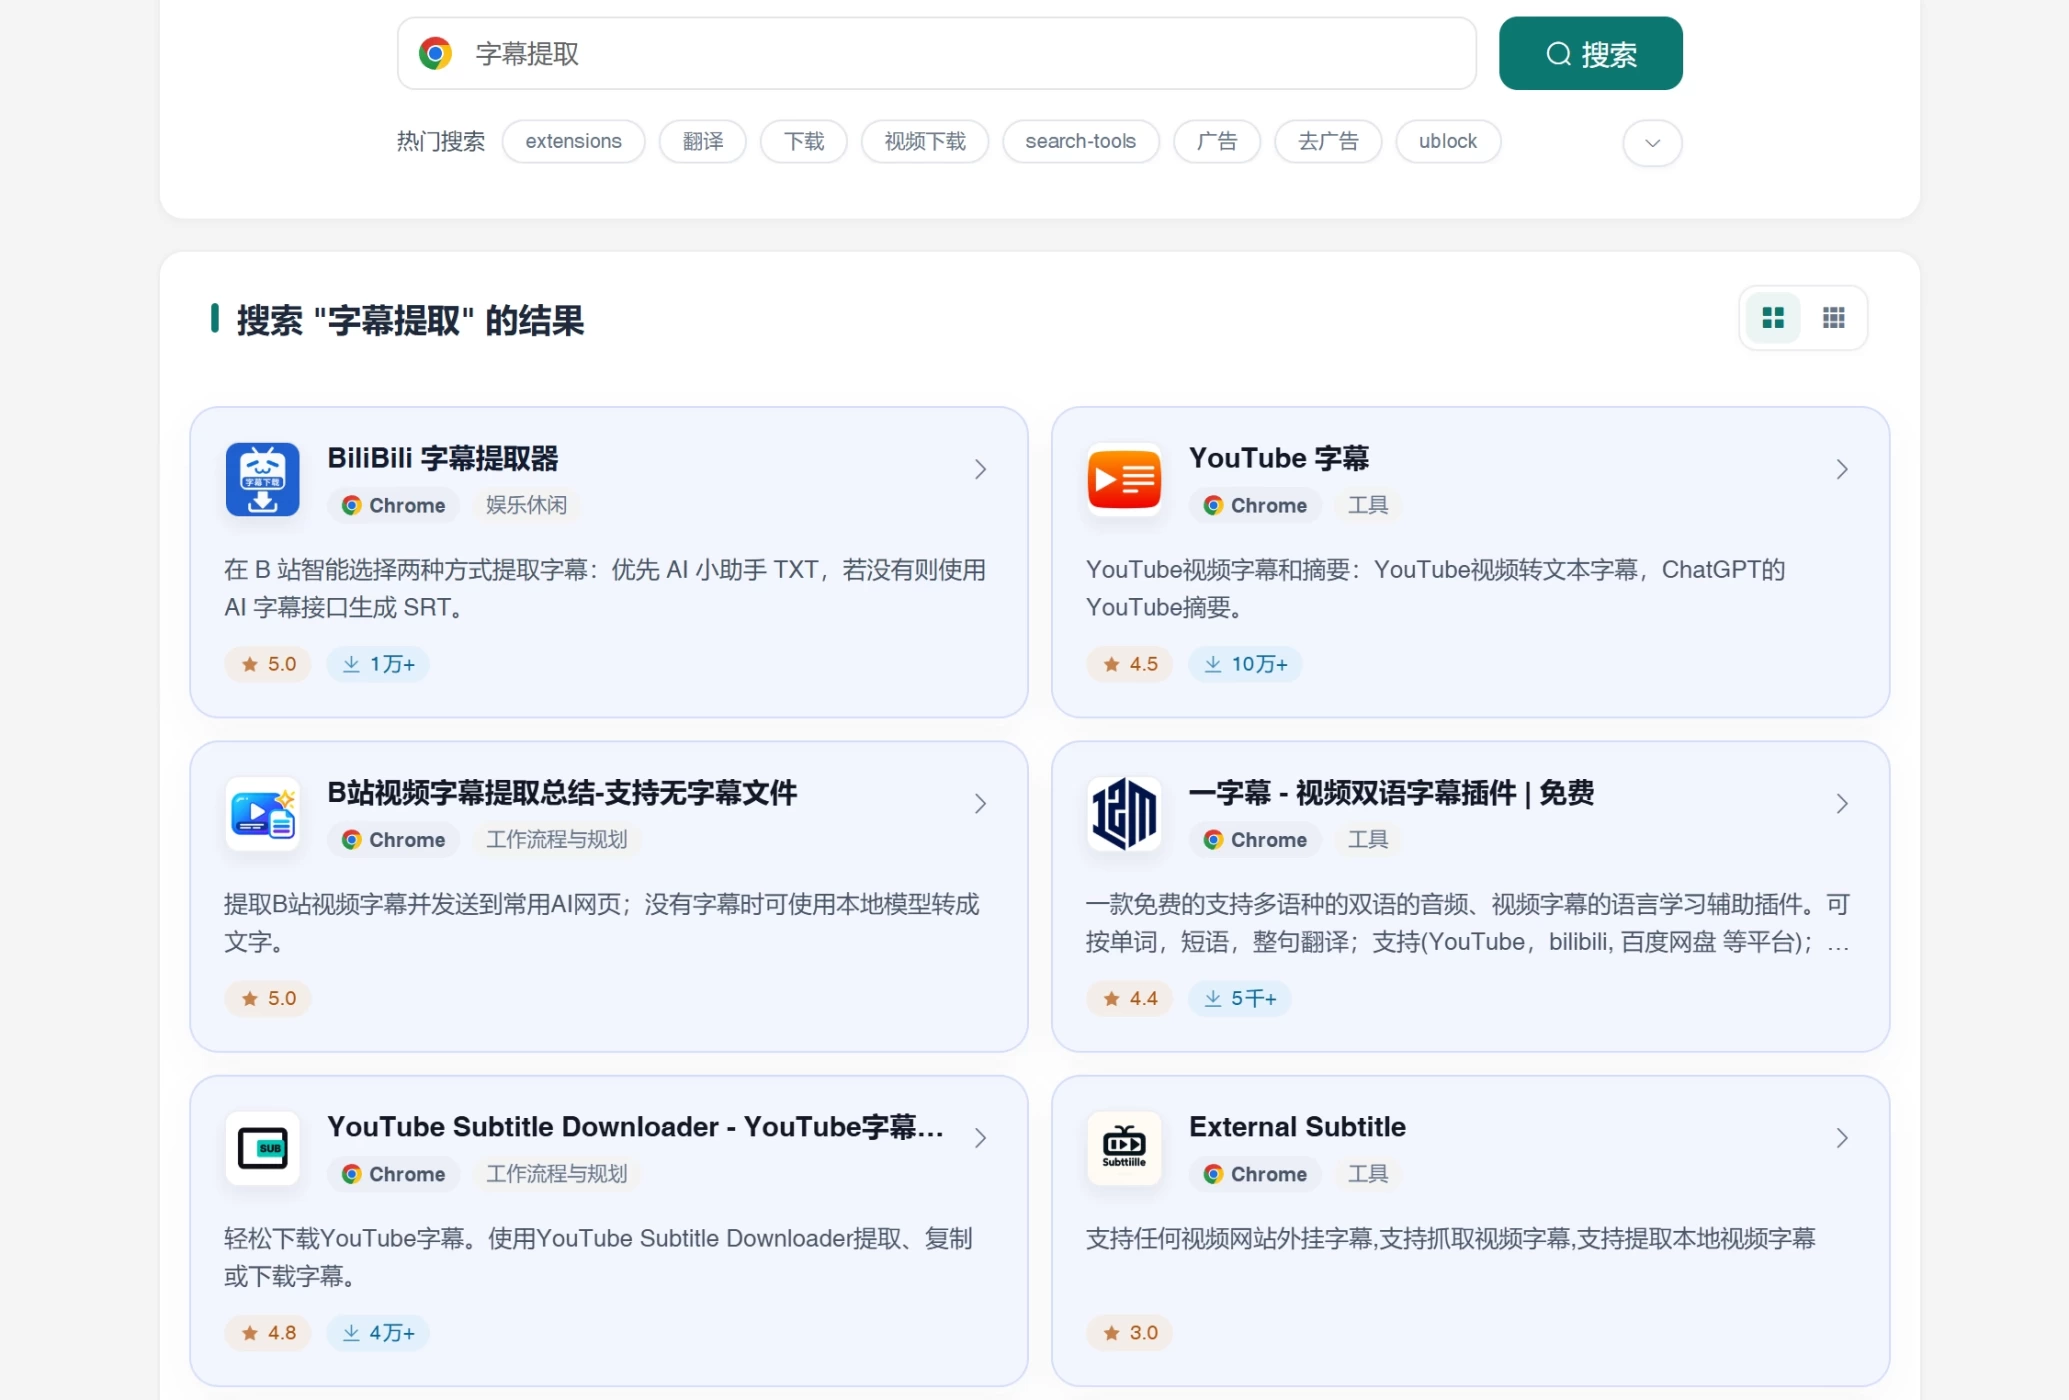This screenshot has height=1400, width=2069.
Task: Click the 4万+ download count badge
Action: [x=378, y=1333]
